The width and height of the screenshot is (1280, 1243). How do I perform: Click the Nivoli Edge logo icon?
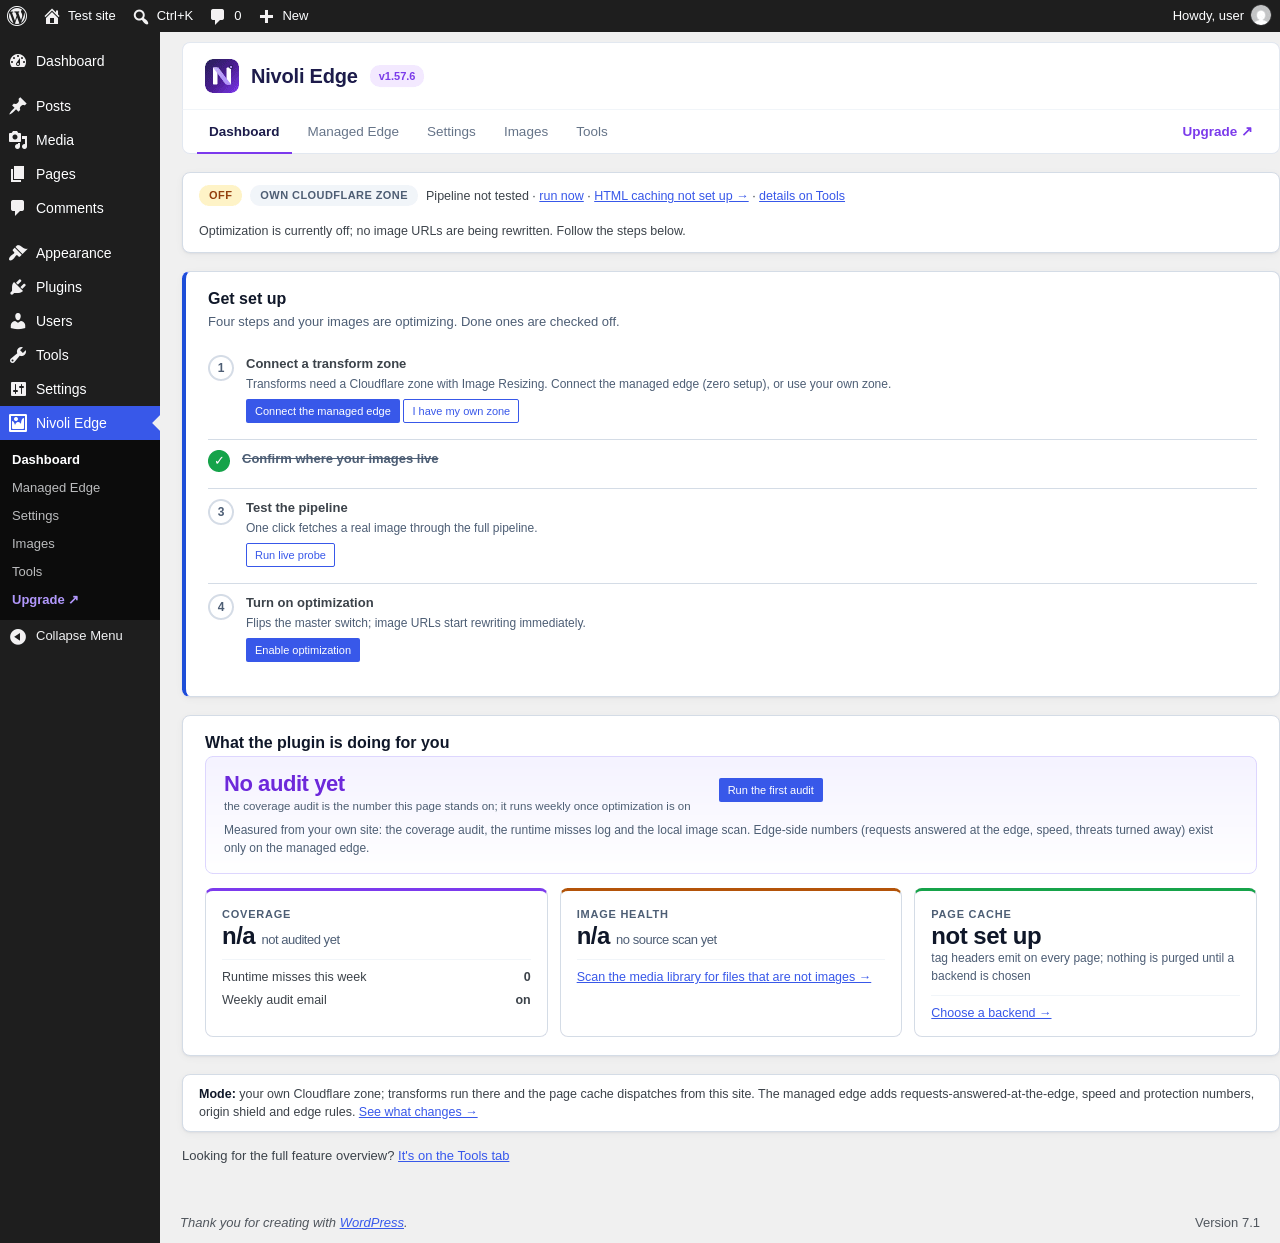pos(222,76)
